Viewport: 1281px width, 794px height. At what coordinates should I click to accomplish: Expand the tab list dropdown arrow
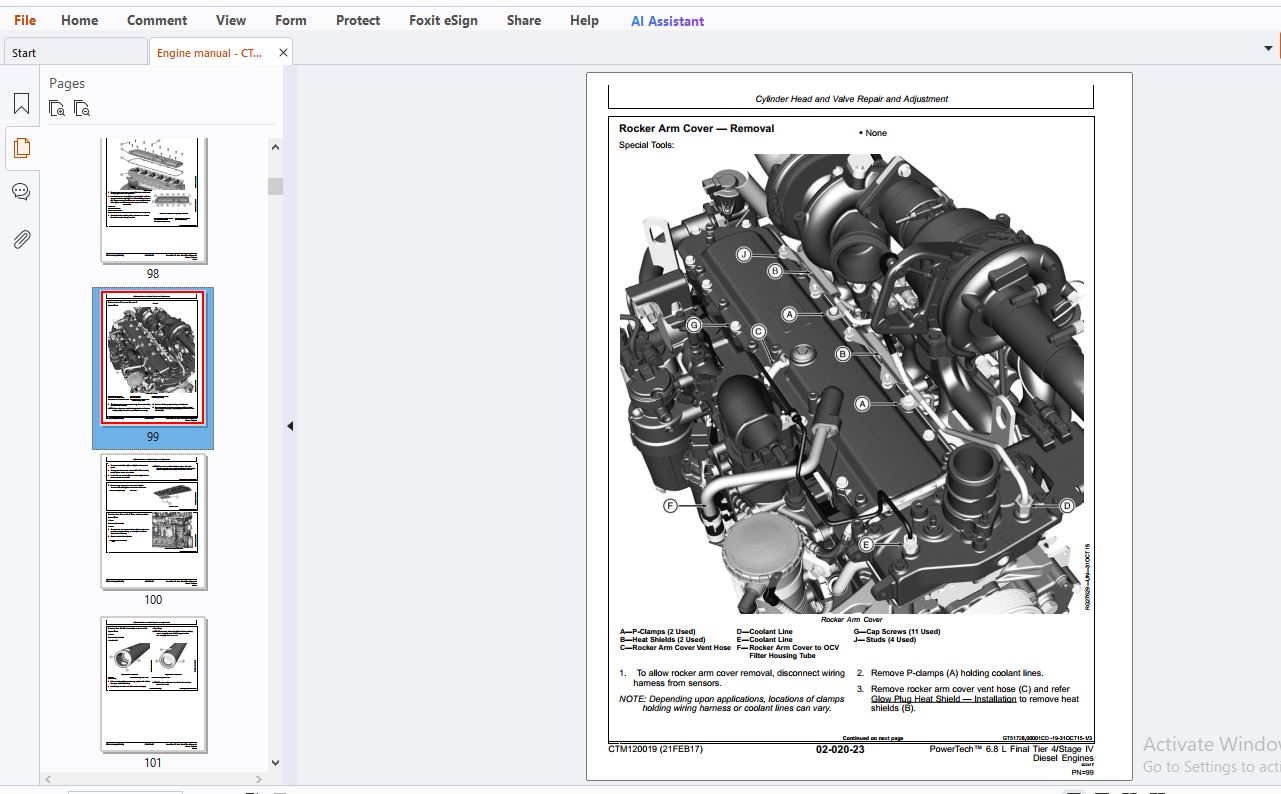pyautogui.click(x=1269, y=48)
